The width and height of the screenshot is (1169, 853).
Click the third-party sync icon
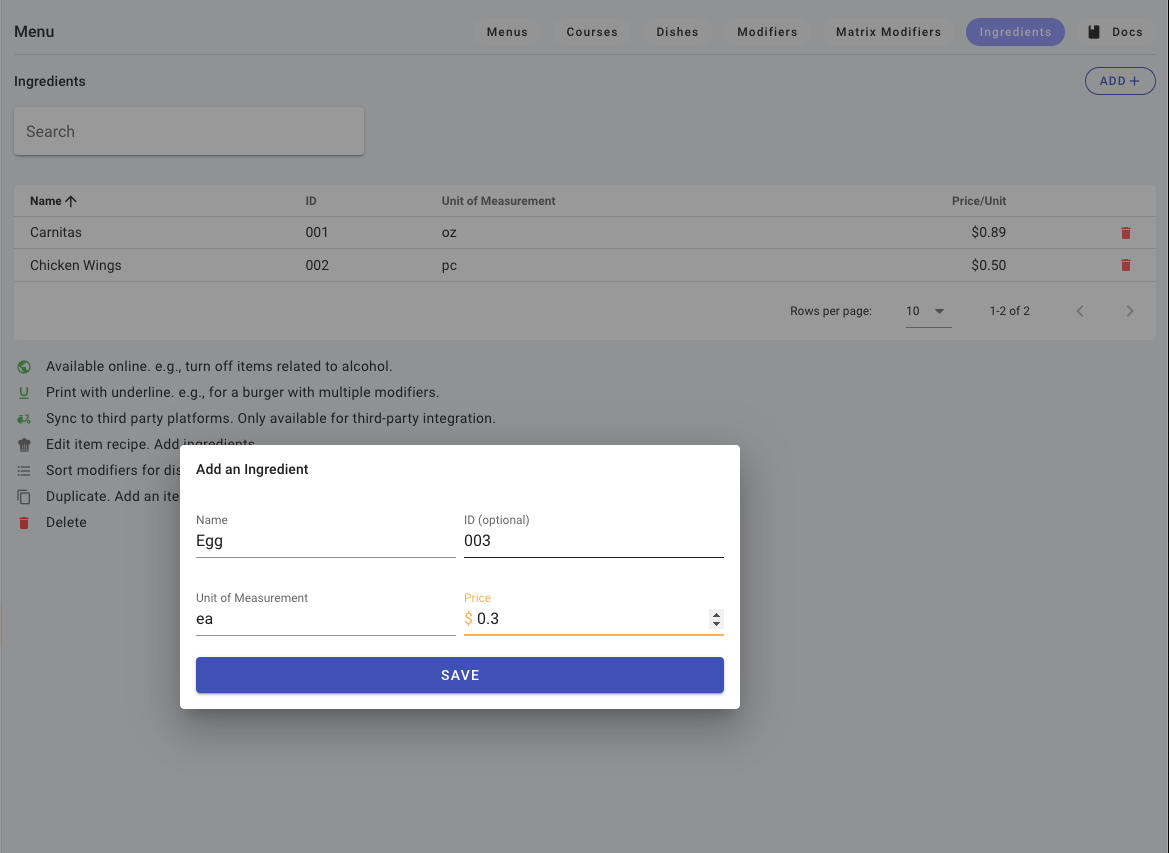point(24,419)
